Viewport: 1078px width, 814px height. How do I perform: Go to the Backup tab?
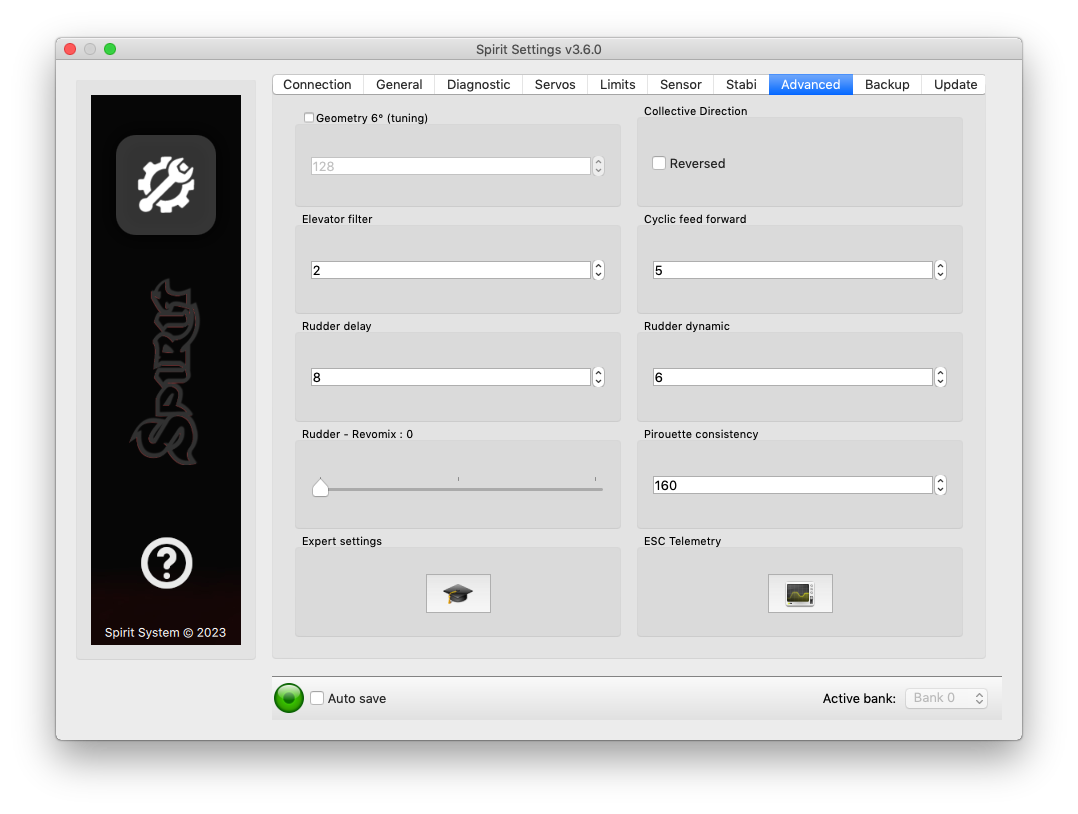click(887, 85)
